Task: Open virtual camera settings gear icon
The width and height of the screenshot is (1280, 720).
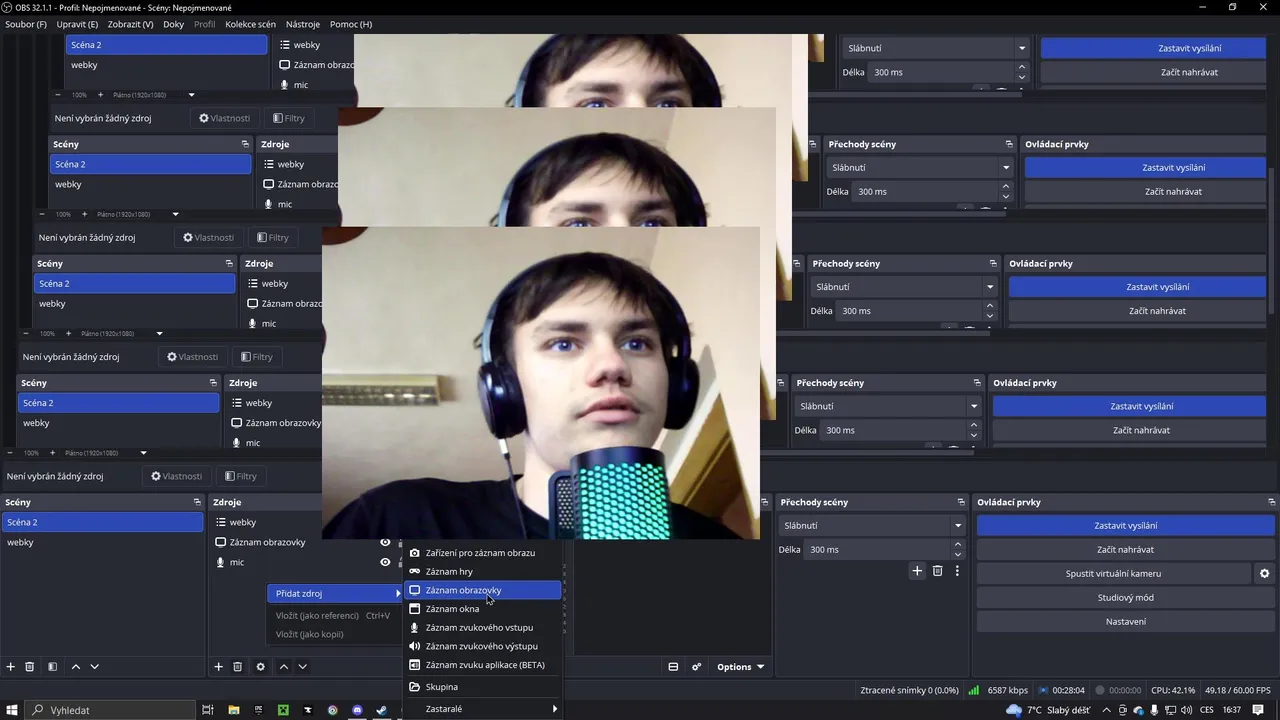Action: [x=1264, y=574]
